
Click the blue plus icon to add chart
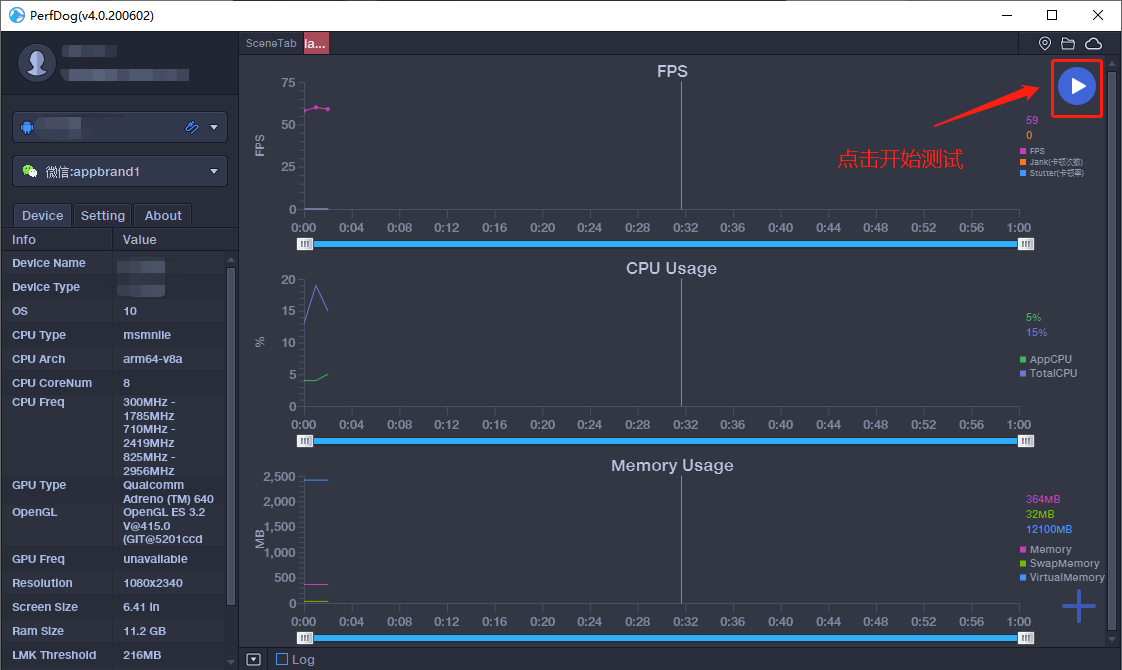1078,606
